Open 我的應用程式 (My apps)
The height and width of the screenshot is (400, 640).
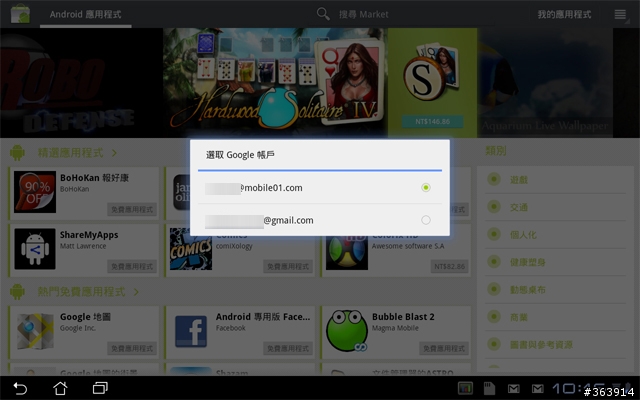[564, 14]
